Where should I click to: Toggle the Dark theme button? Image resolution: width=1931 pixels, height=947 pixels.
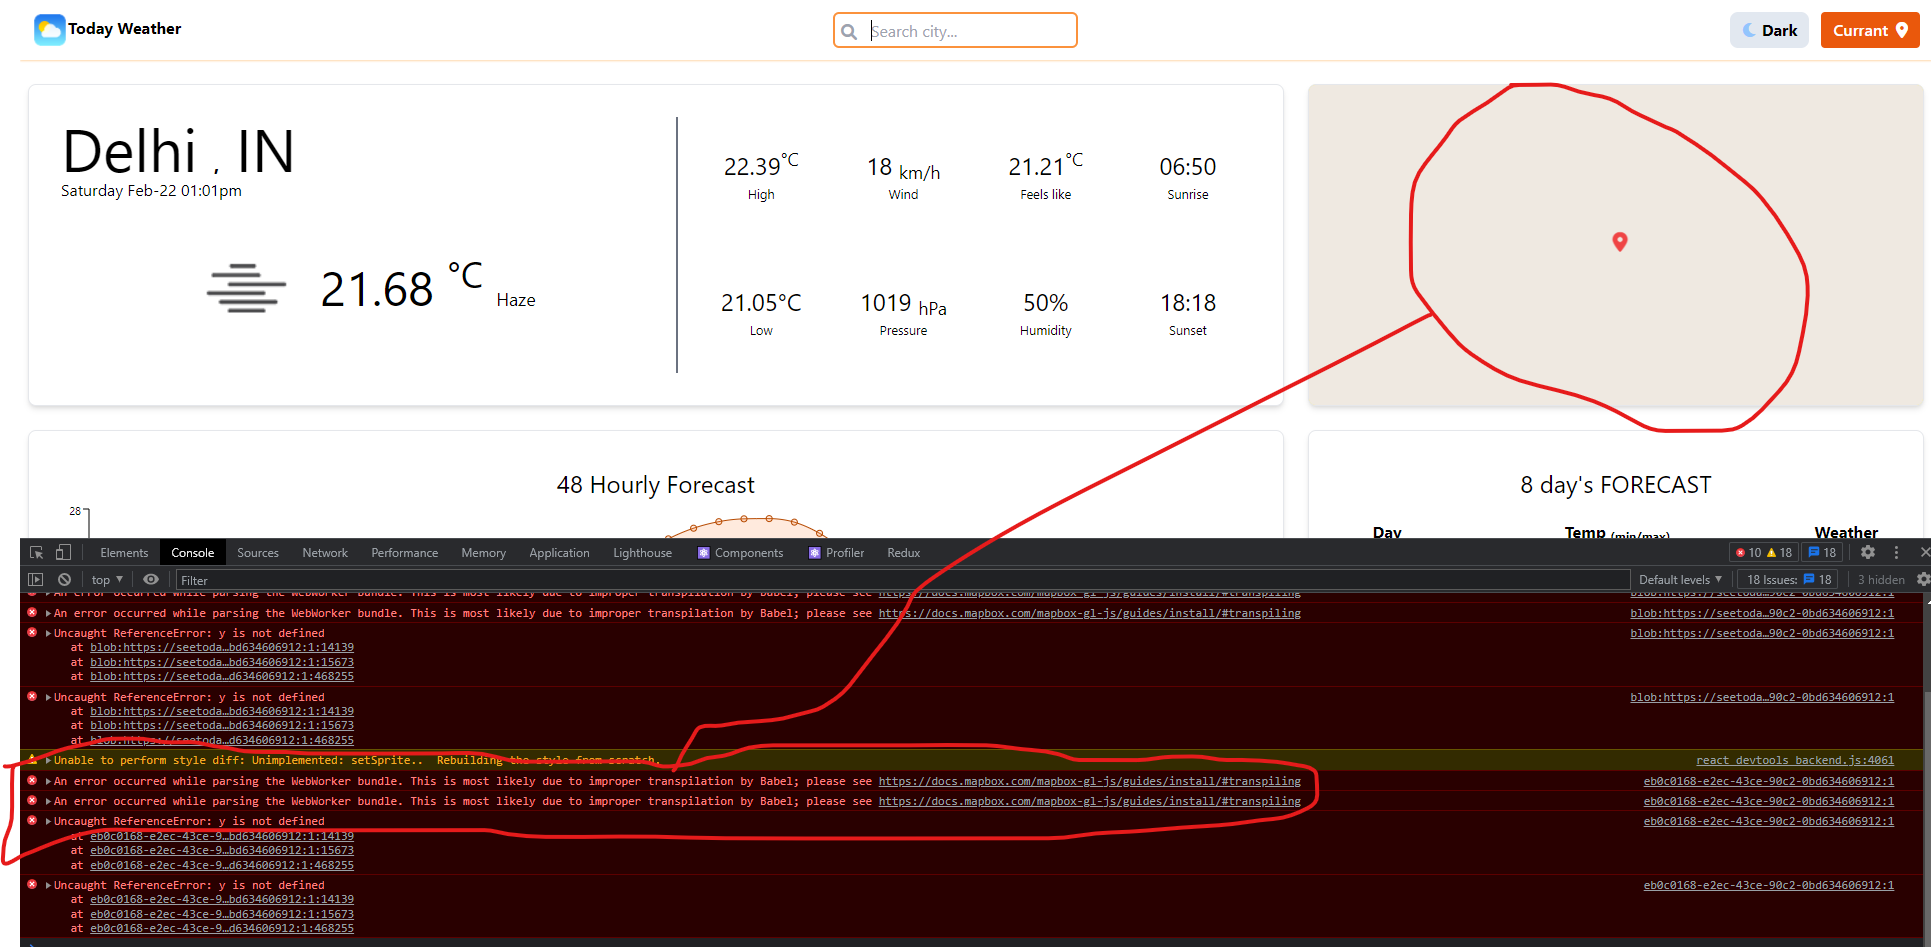tap(1769, 30)
